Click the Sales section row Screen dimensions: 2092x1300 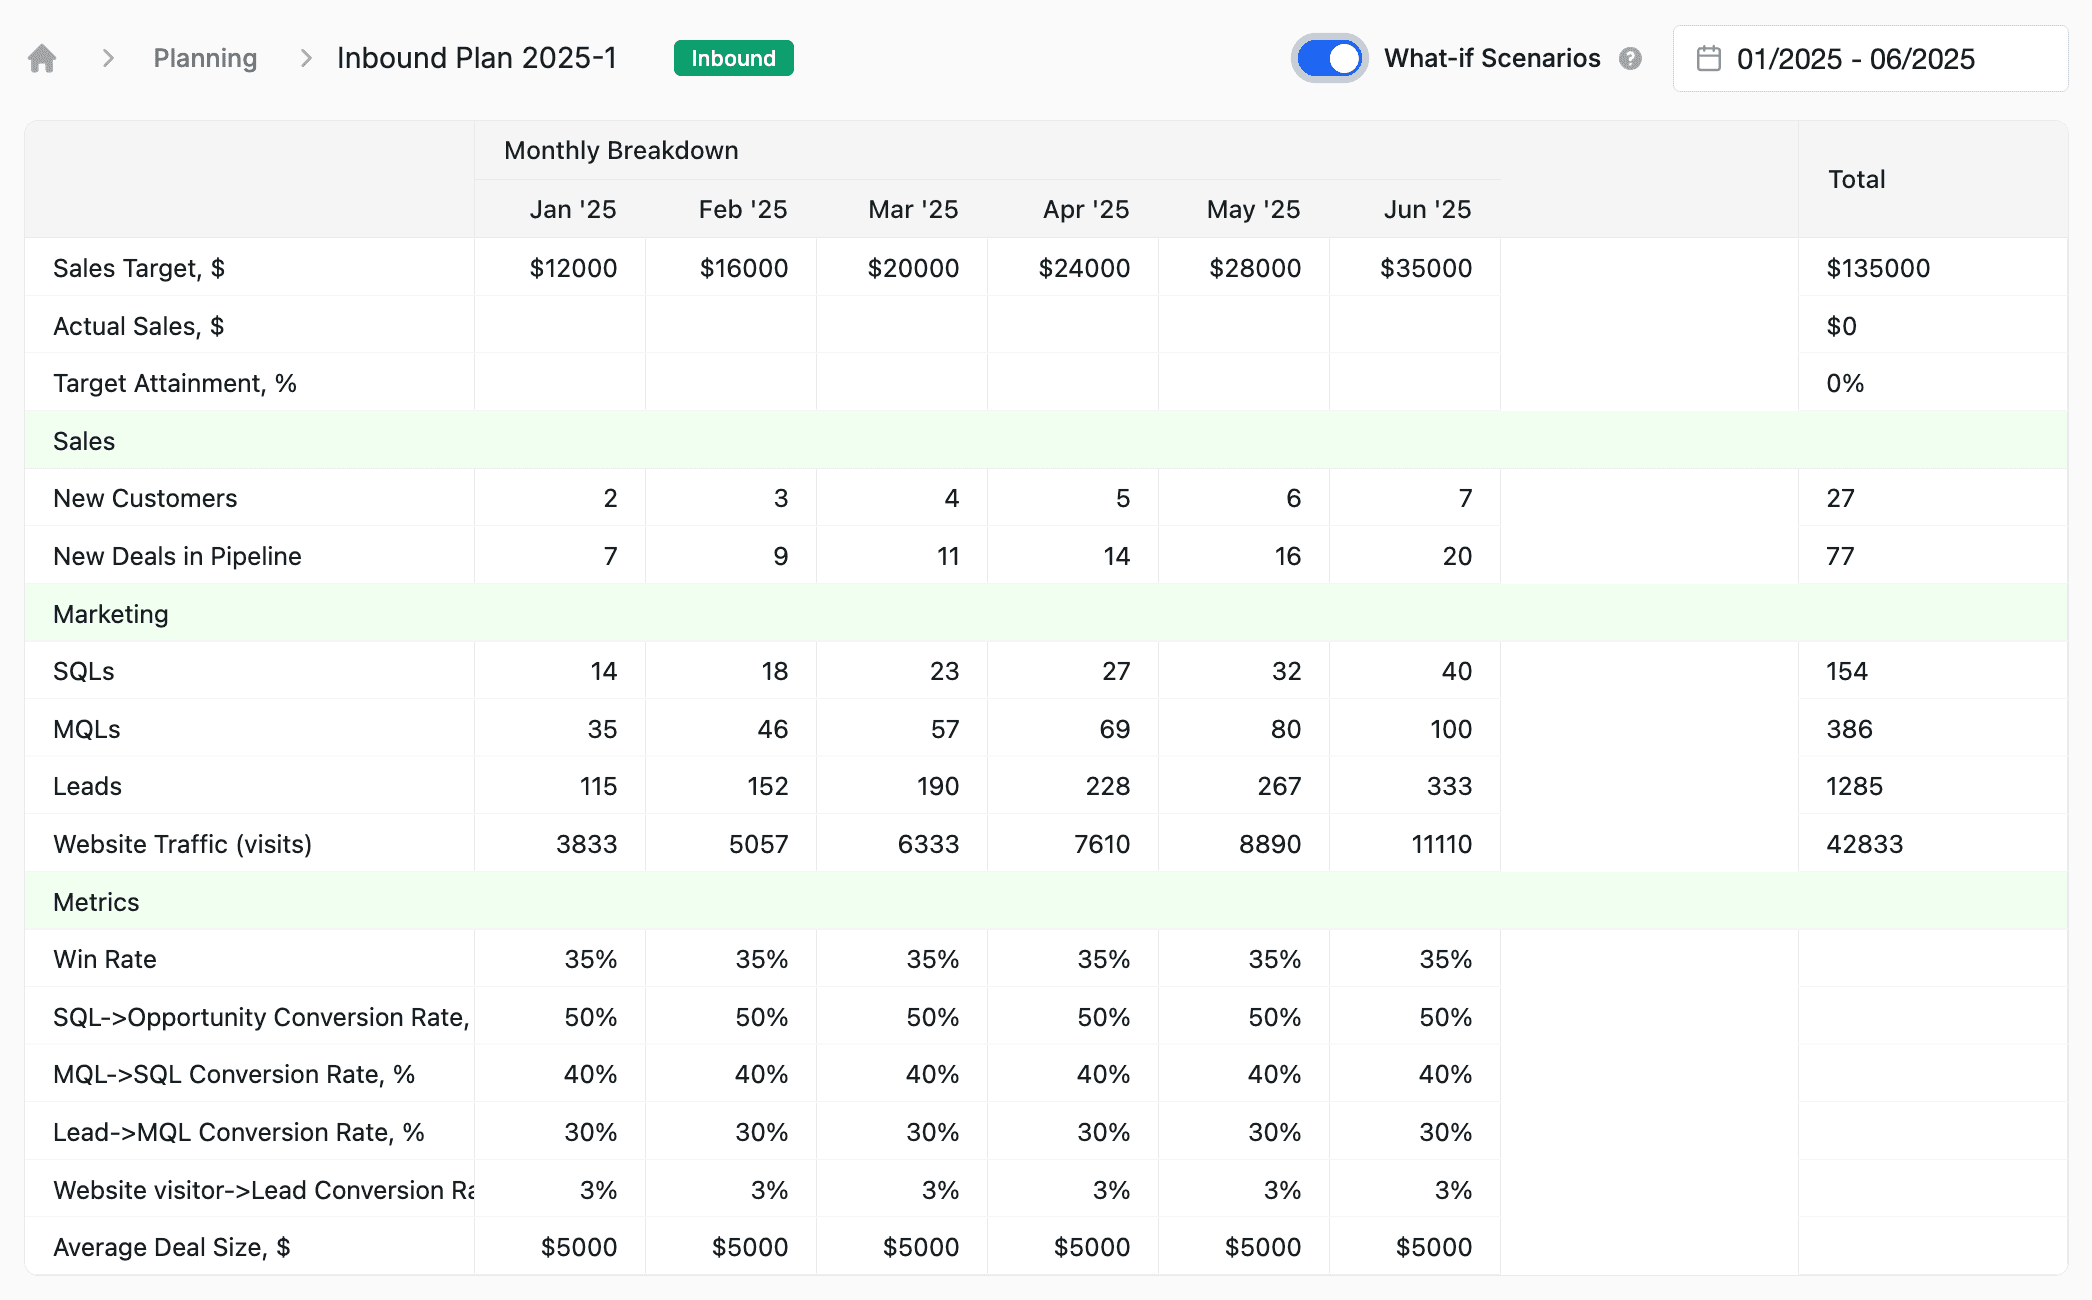(x=1046, y=440)
